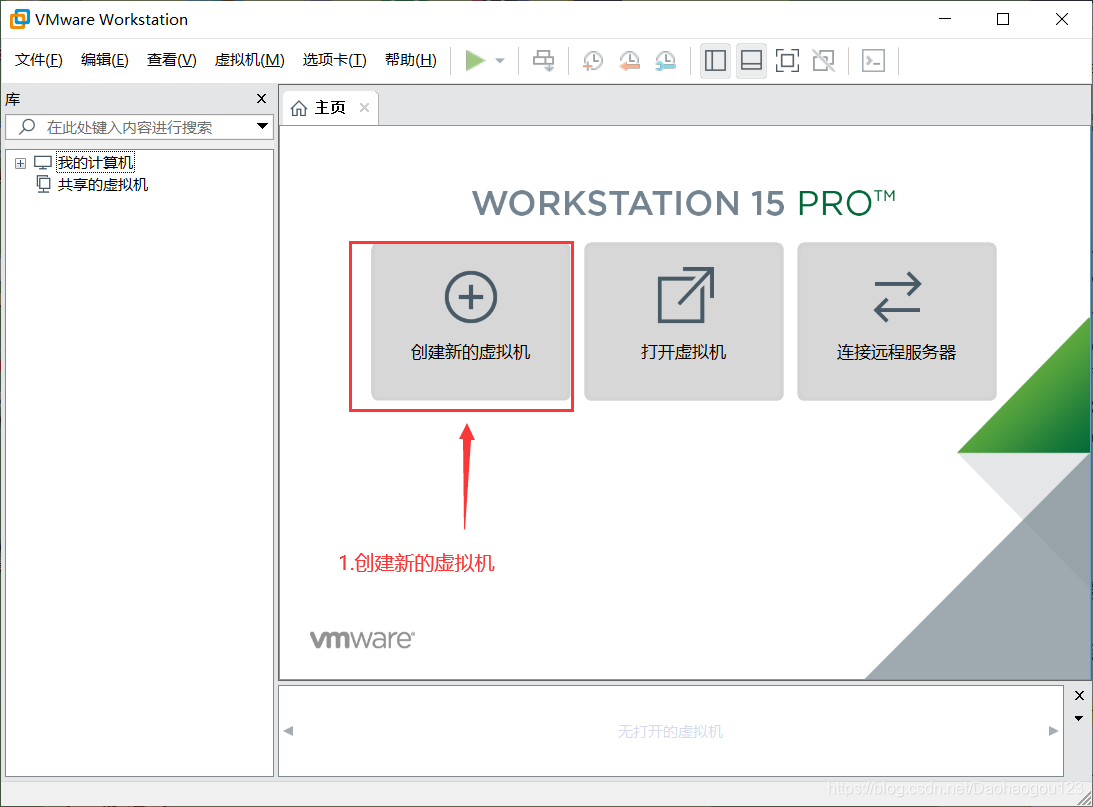Close the 库 library panel

point(261,99)
